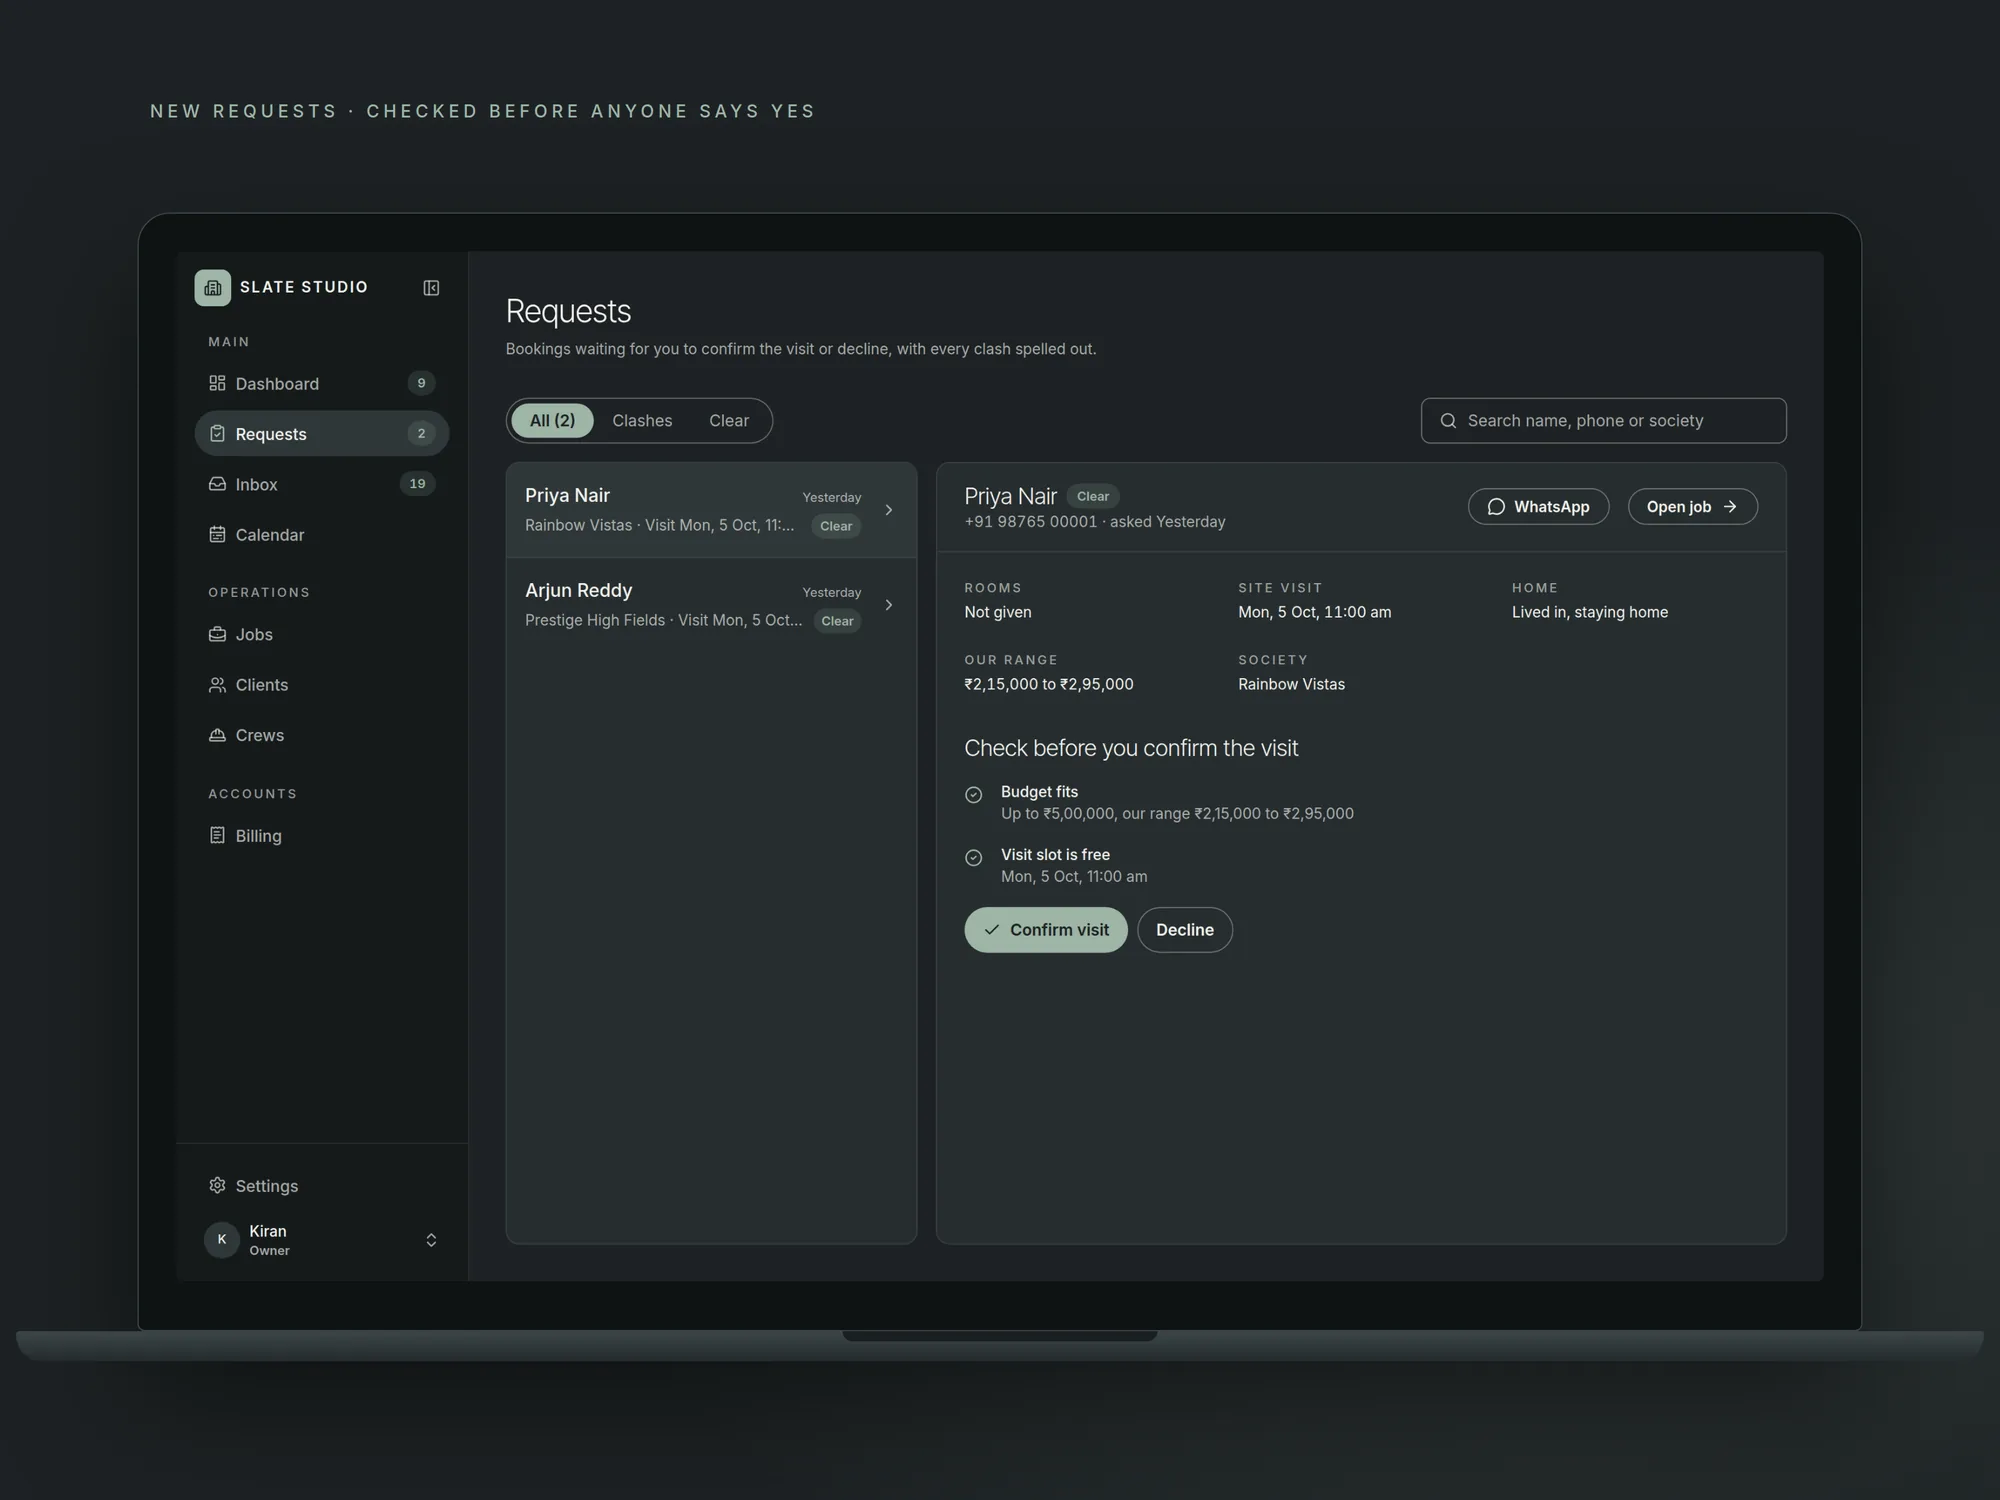Click the Billing receipt icon

(x=217, y=835)
